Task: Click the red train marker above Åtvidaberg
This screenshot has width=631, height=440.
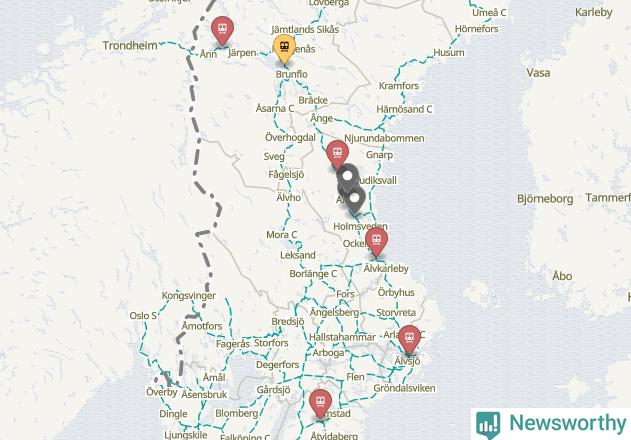Action: pyautogui.click(x=320, y=403)
